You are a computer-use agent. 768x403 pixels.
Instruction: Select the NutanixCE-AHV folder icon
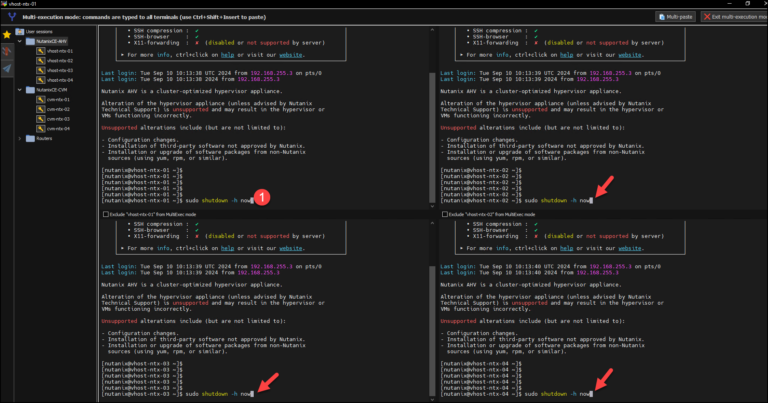click(x=31, y=41)
